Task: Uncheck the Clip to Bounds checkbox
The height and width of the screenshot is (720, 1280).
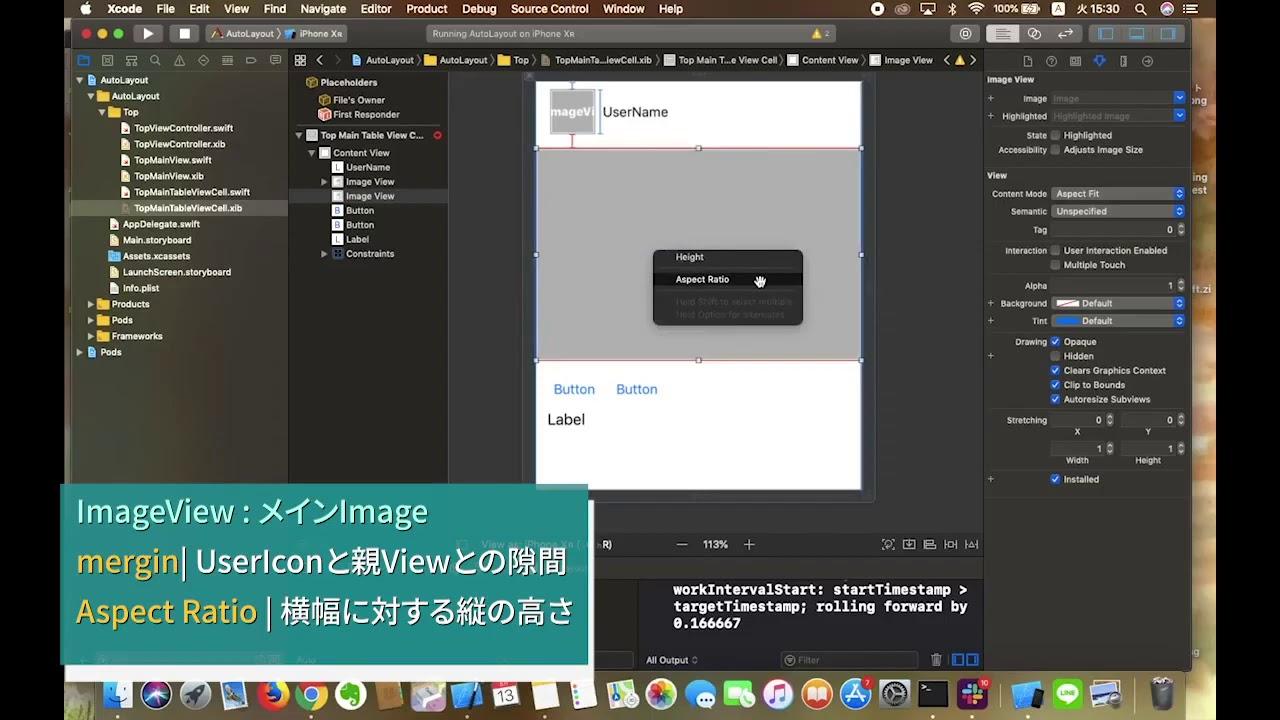Action: [x=1055, y=385]
